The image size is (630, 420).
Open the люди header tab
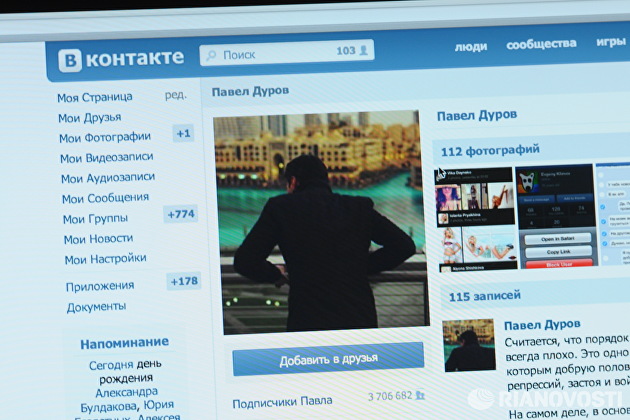coord(470,47)
